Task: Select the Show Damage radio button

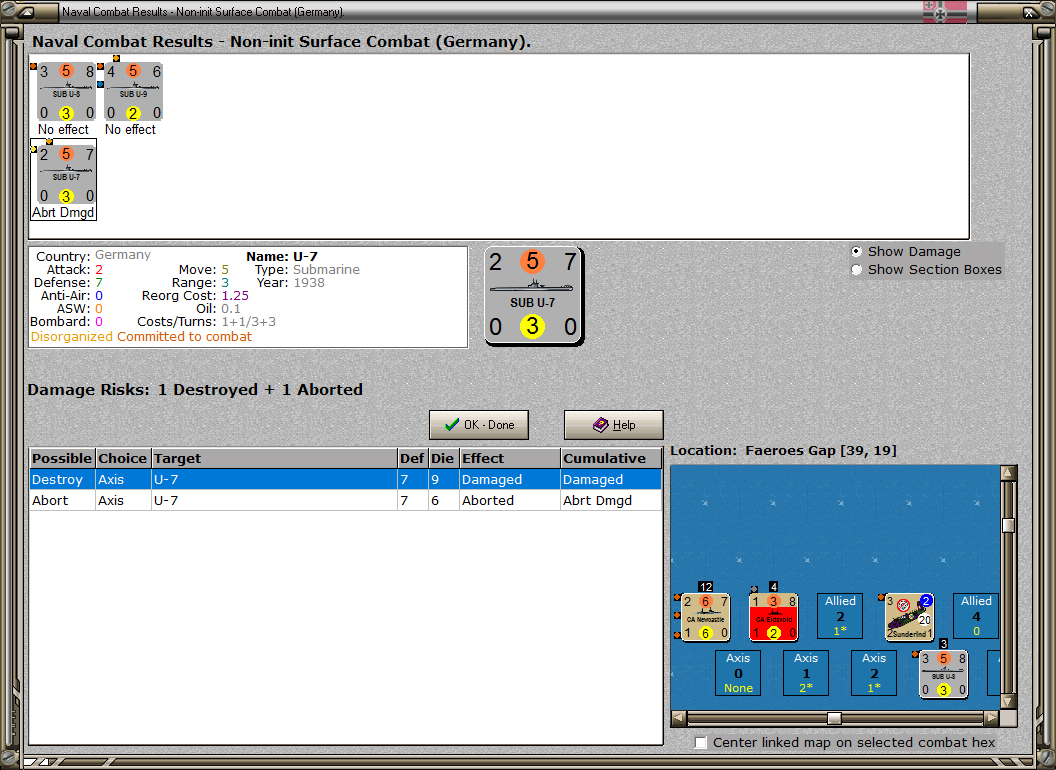Action: pos(857,251)
